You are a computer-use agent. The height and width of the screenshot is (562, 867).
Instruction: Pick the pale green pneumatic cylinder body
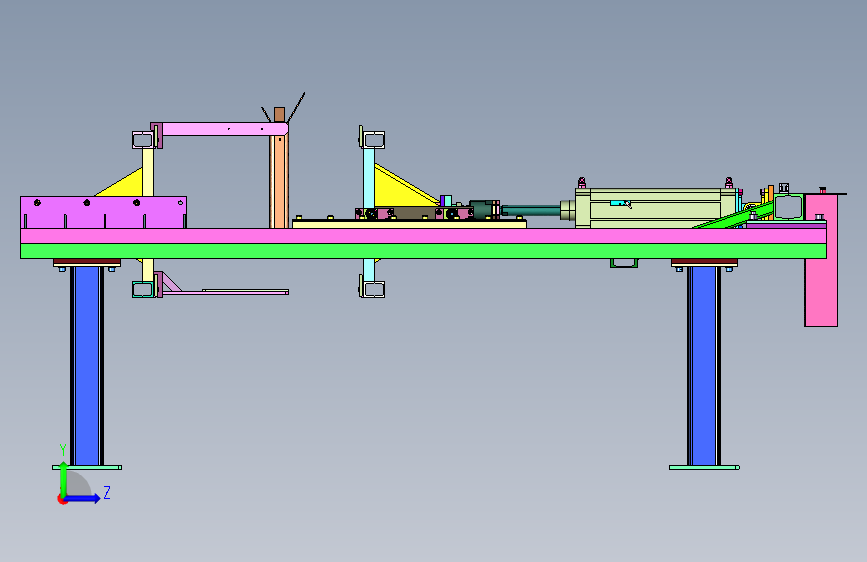click(655, 208)
